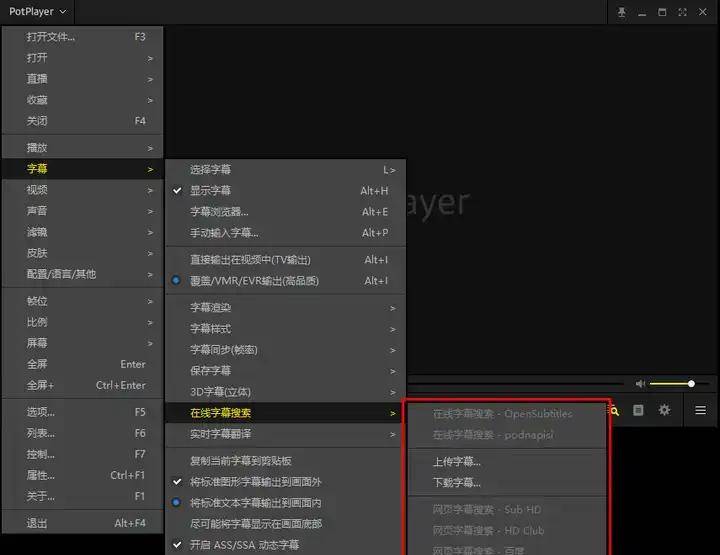Click 打开文件... menu item
This screenshot has height=555, width=720.
(x=83, y=37)
